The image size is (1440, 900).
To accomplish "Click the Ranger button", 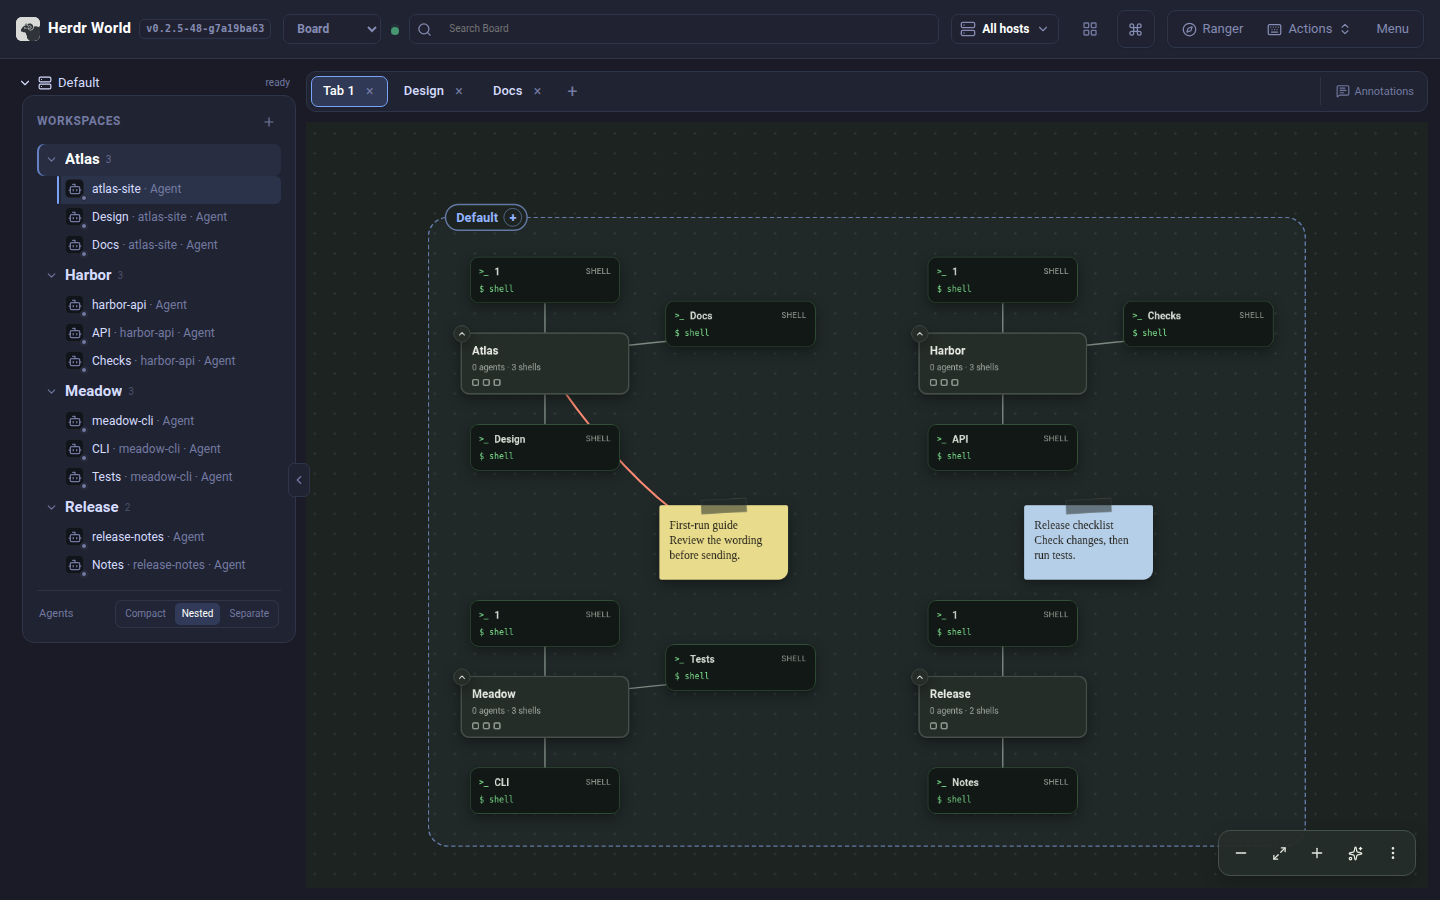I will [1213, 29].
